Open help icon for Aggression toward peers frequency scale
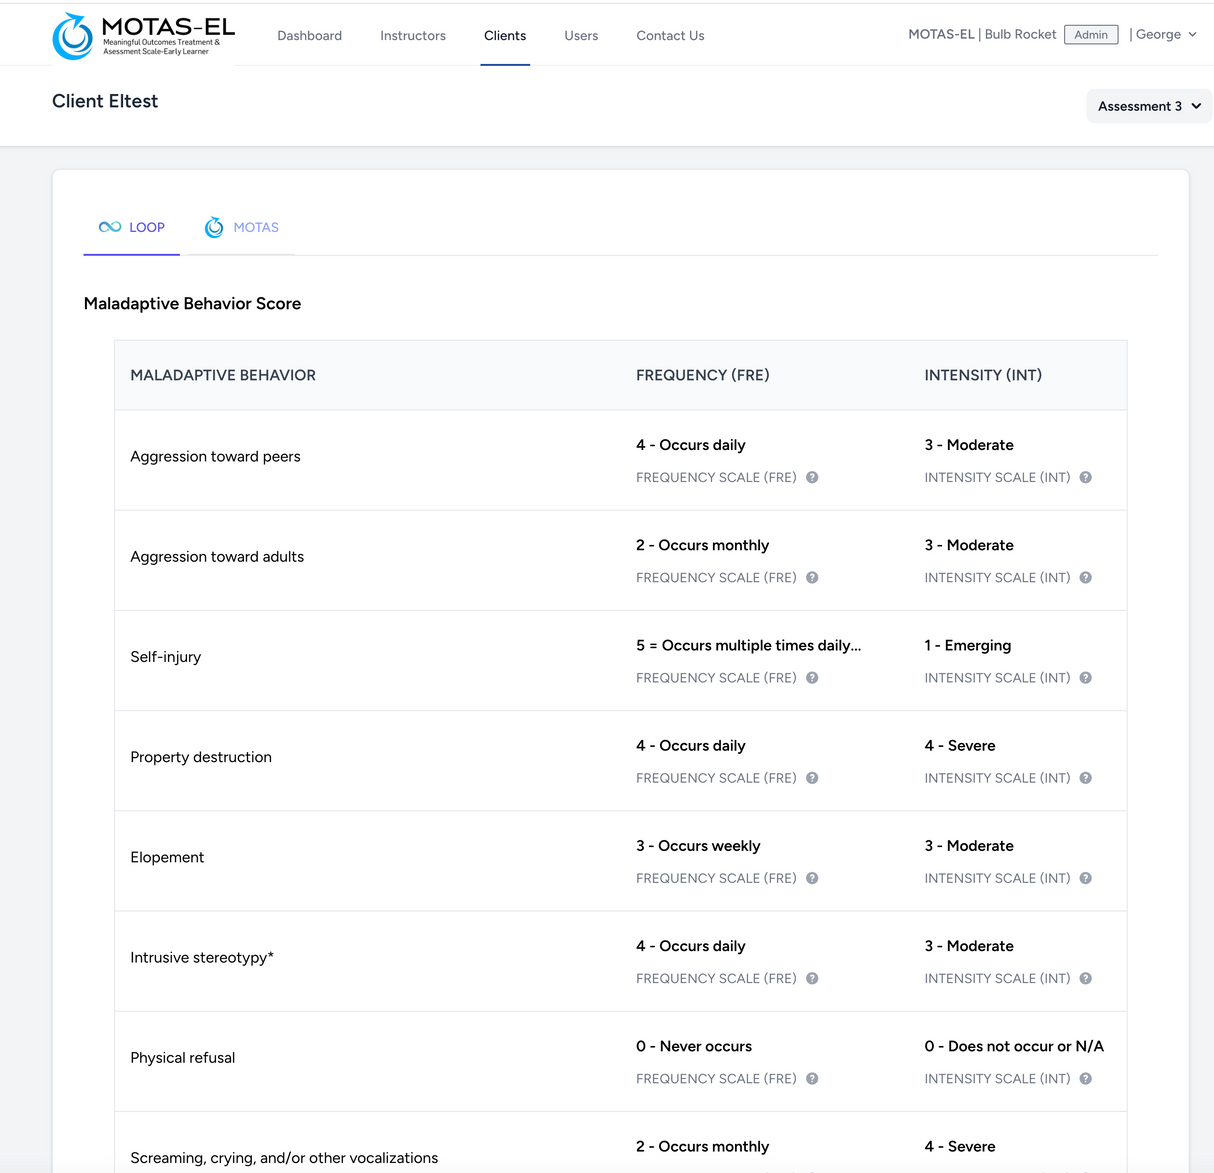The width and height of the screenshot is (1214, 1173). 812,477
